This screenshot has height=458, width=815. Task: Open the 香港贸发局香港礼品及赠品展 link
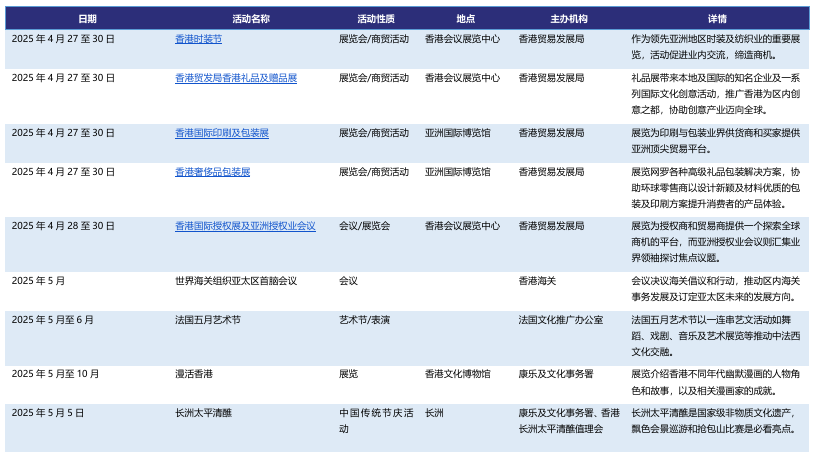236,78
